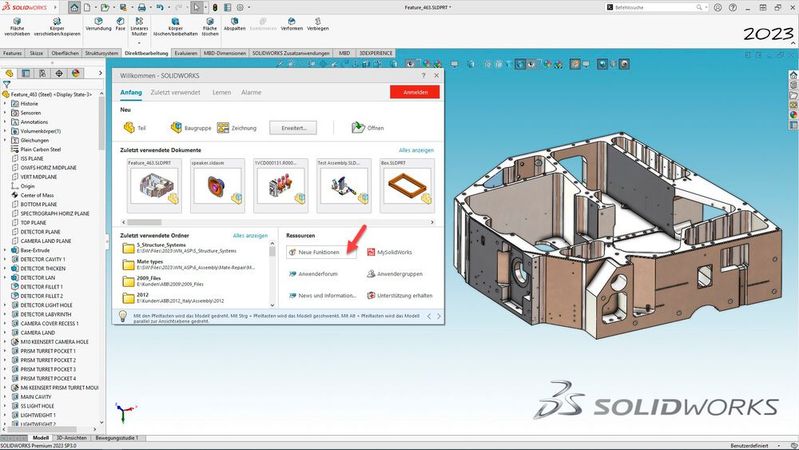Screen dimensions: 799x450
Task: Expand the Gleichungen tree node
Action: (x=5, y=140)
